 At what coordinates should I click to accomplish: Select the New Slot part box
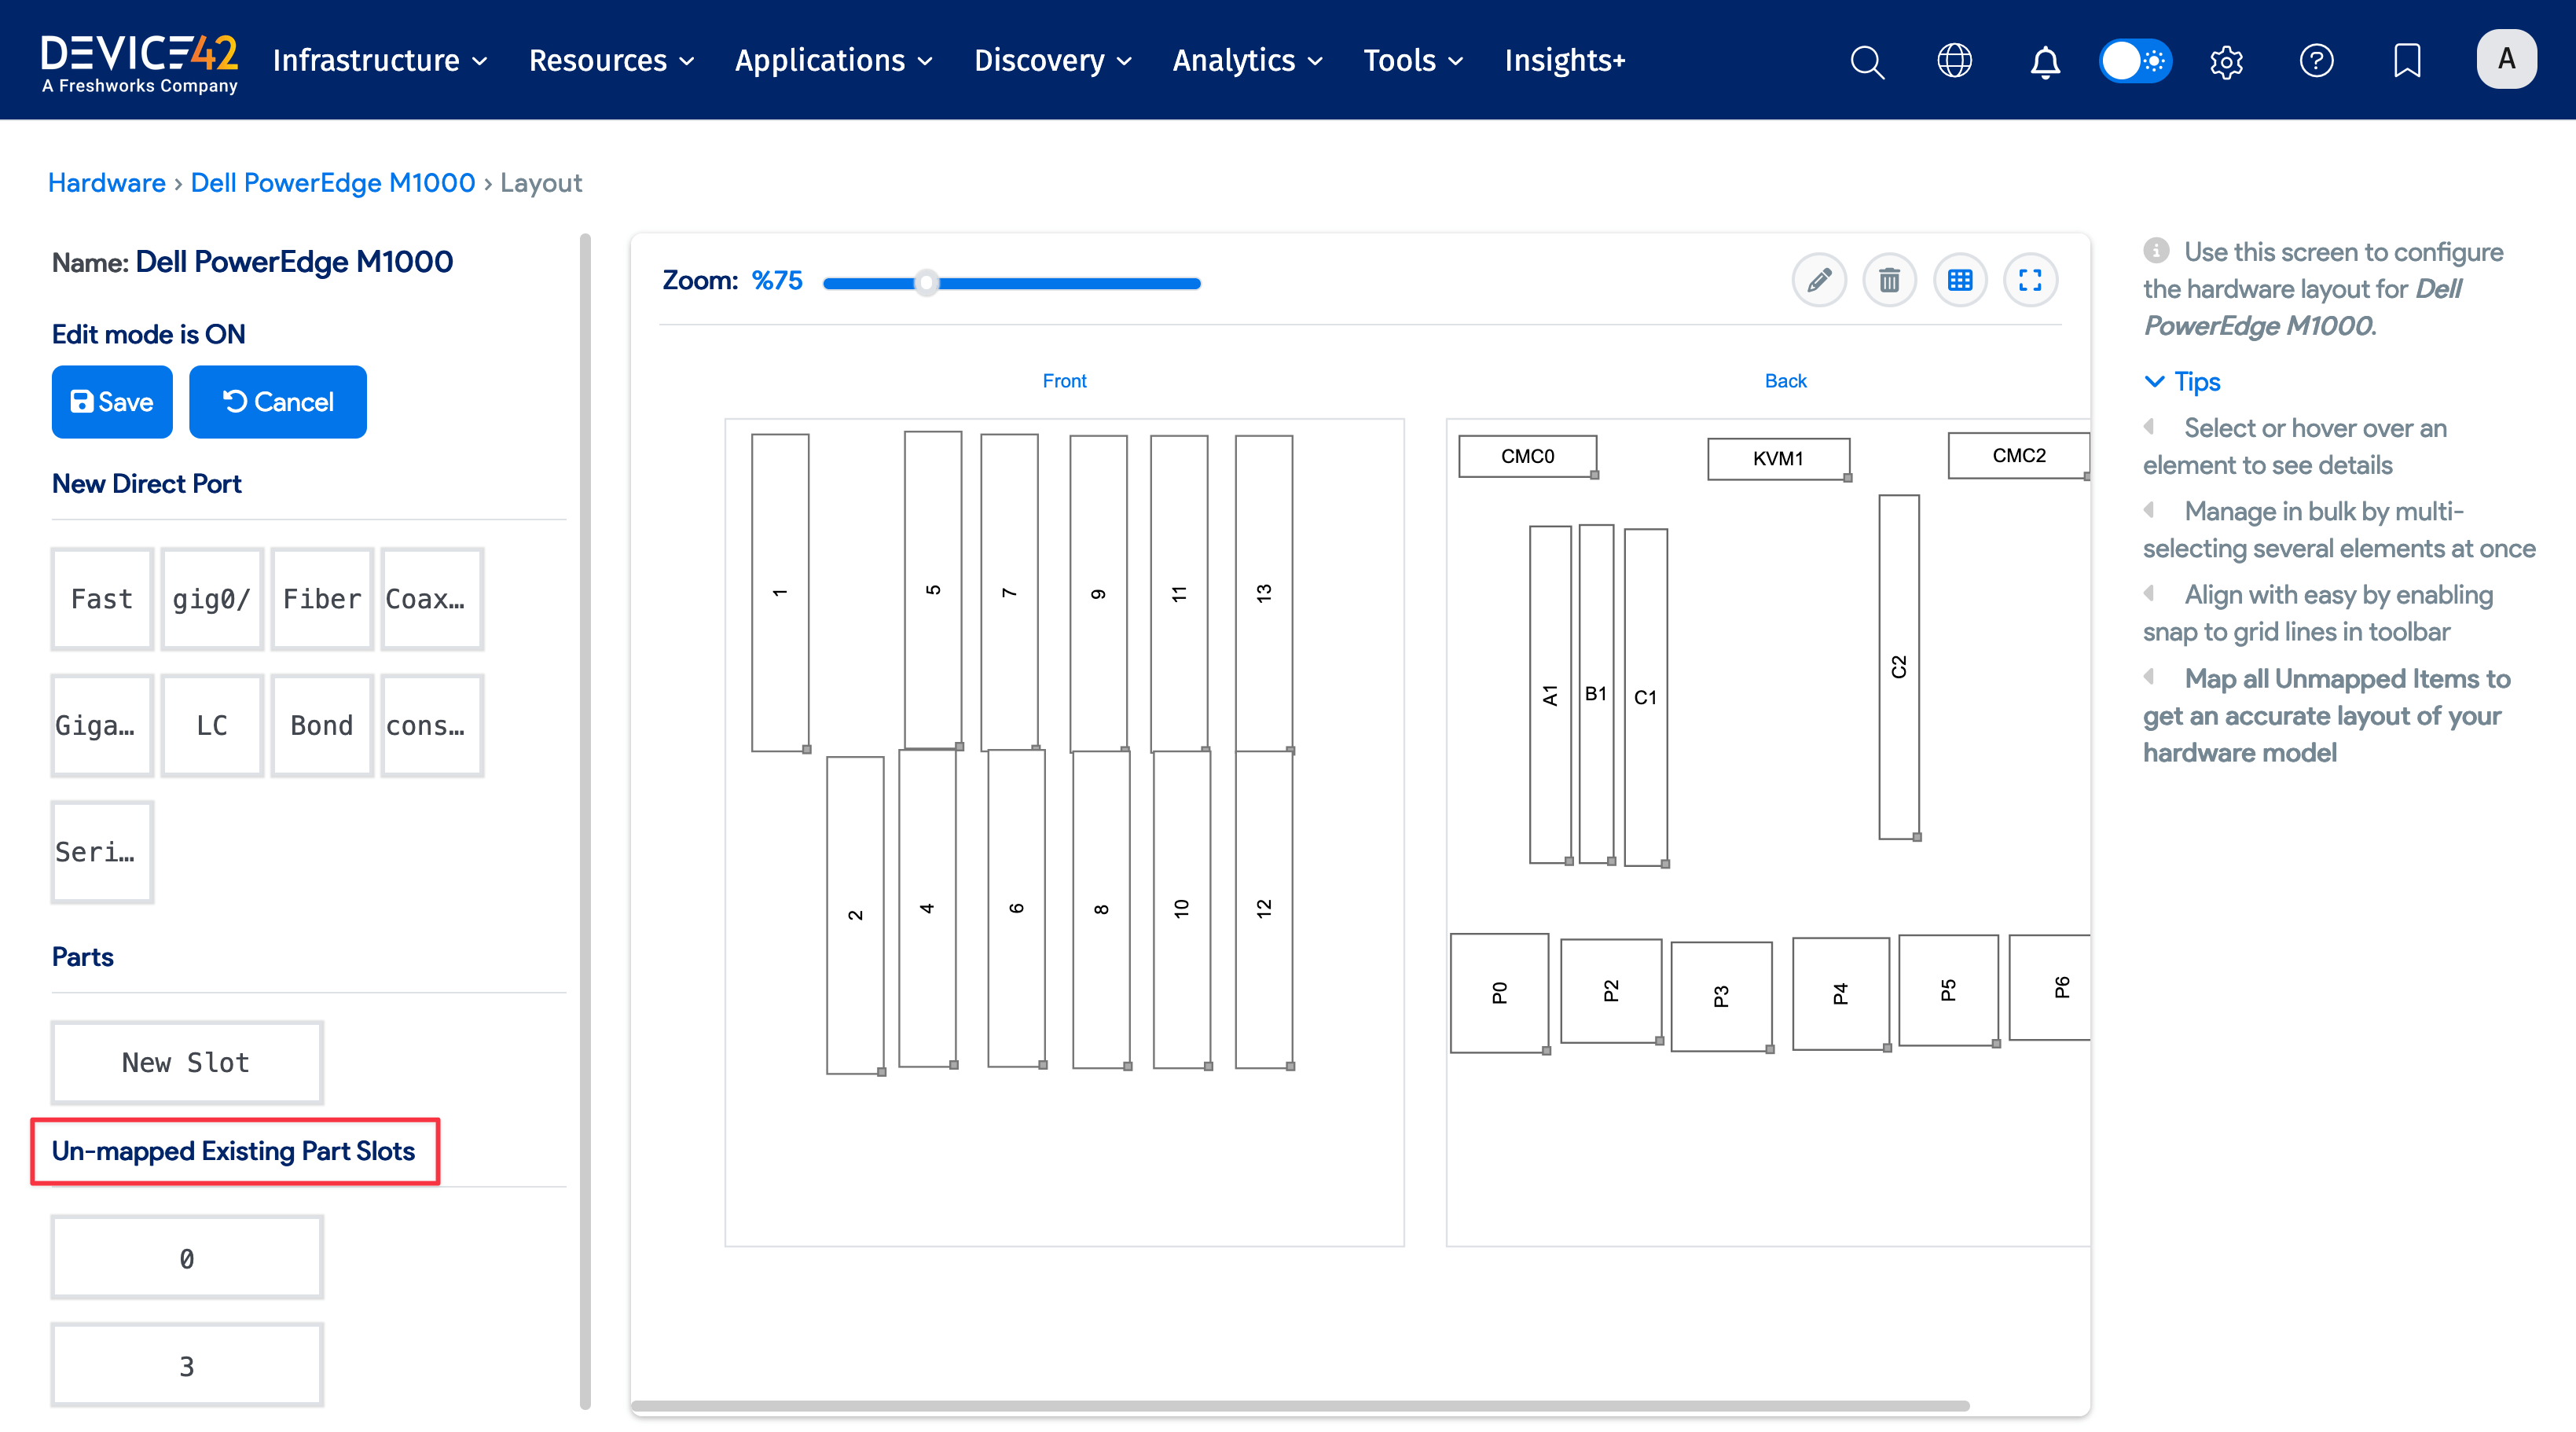pos(187,1062)
